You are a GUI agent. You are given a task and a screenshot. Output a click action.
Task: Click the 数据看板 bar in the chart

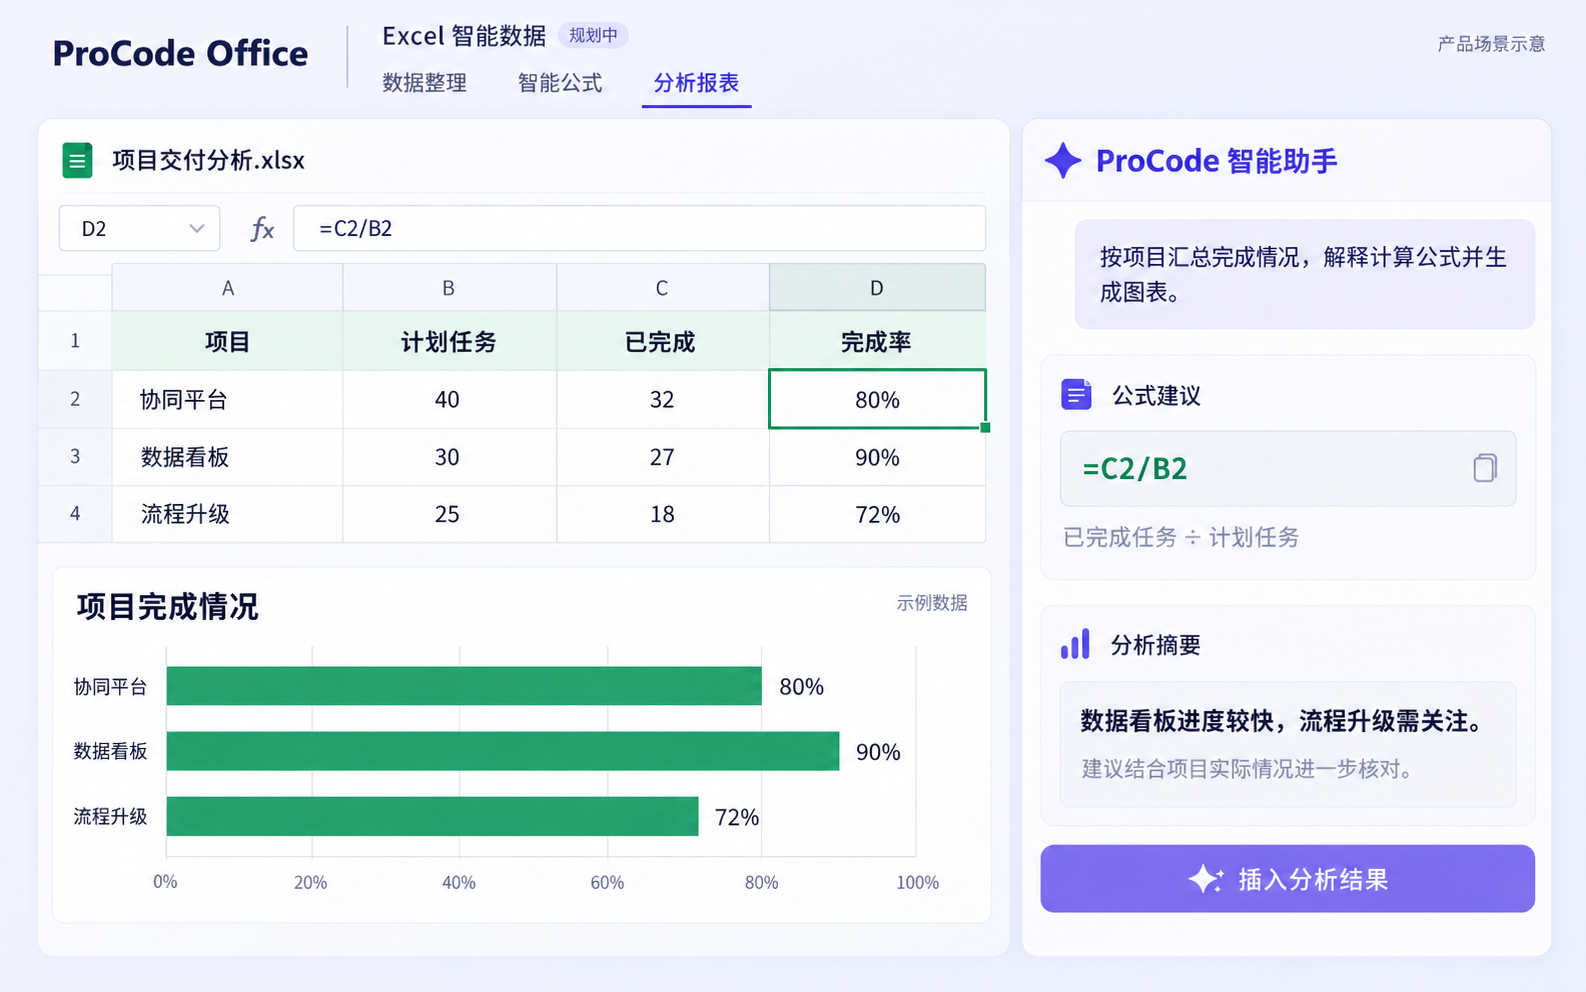[x=503, y=751]
